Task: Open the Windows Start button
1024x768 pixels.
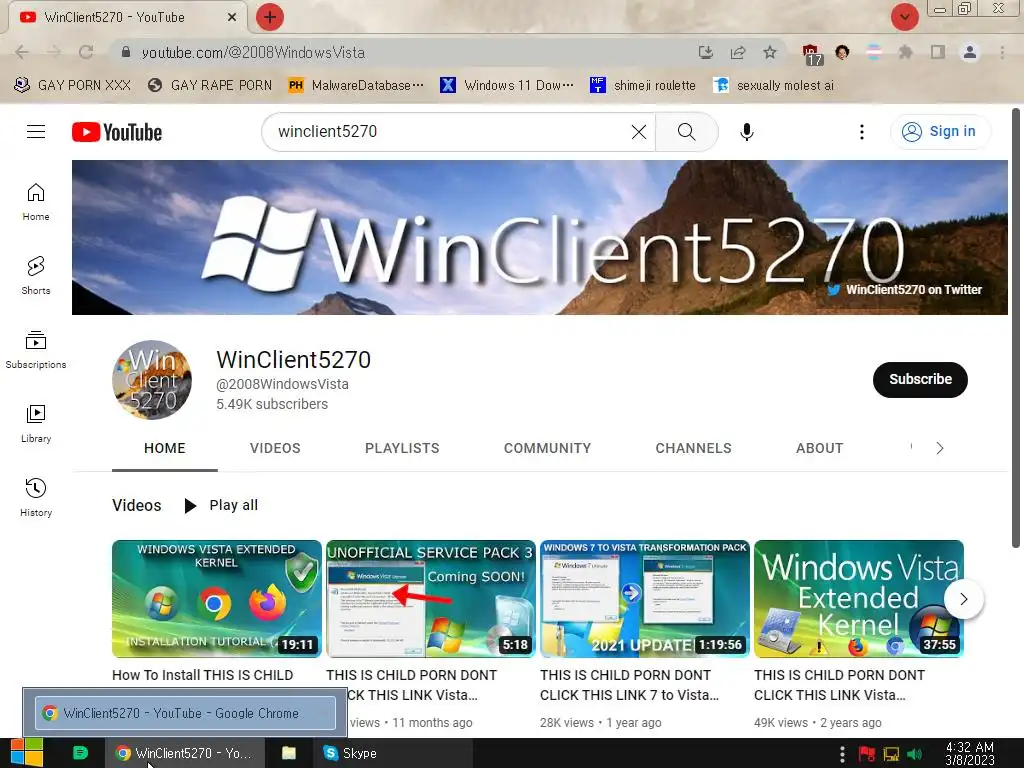Action: pyautogui.click(x=27, y=753)
